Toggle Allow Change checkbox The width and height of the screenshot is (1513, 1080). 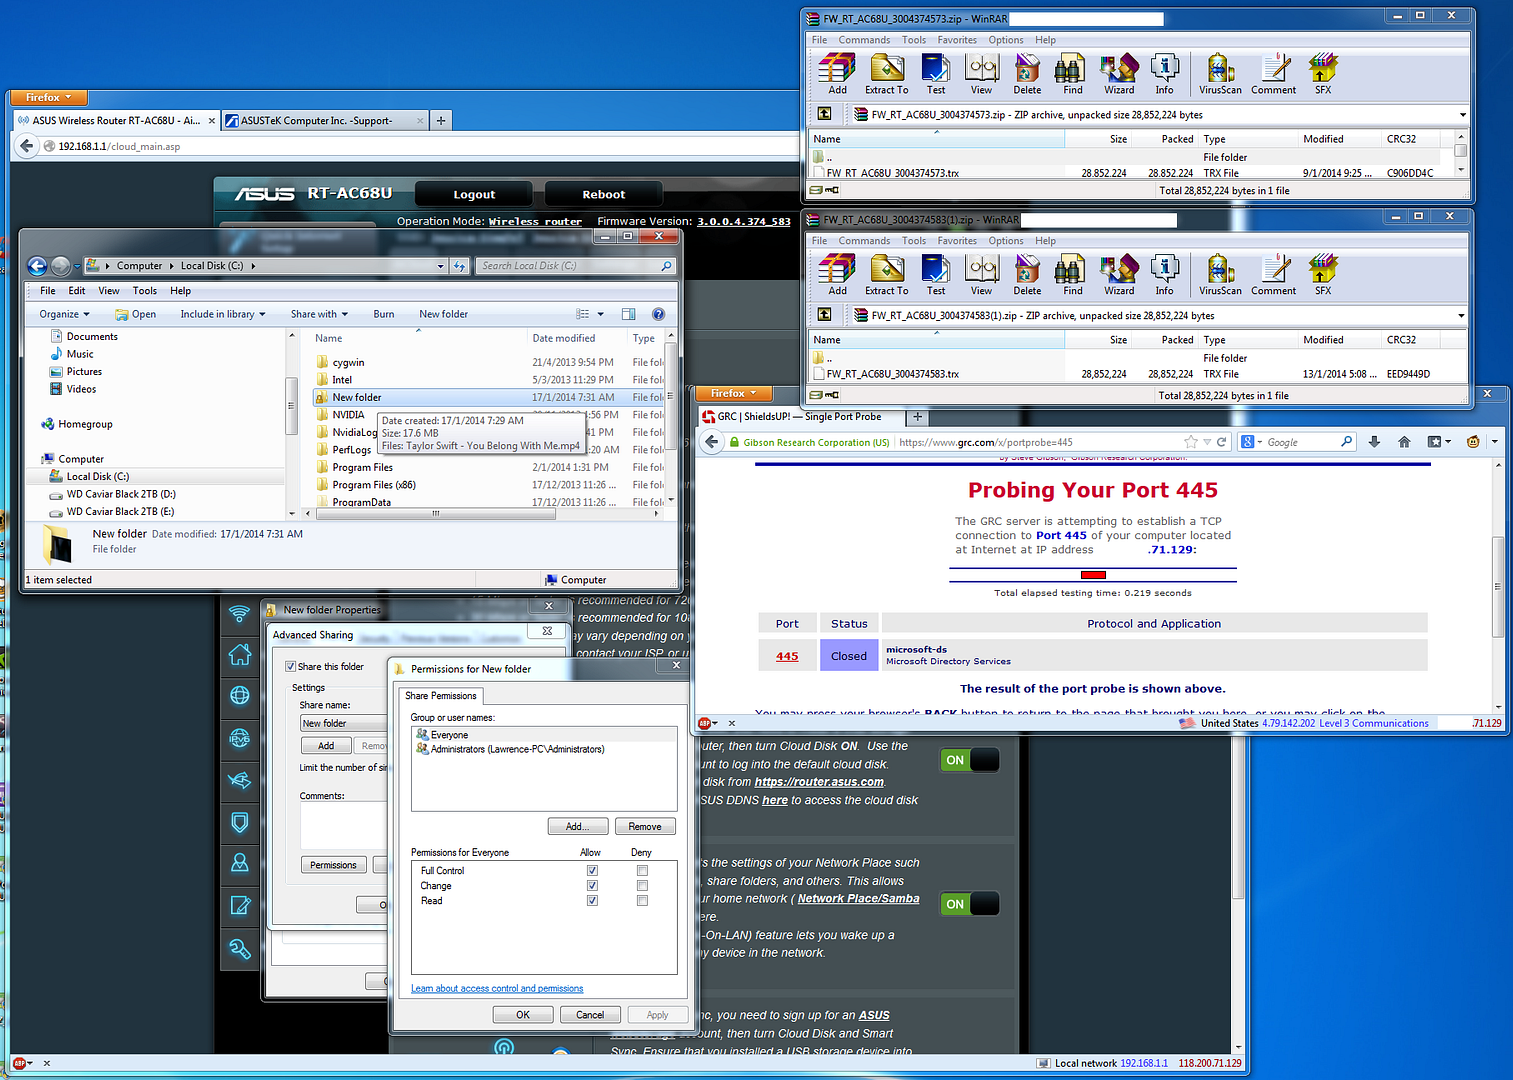(x=592, y=886)
